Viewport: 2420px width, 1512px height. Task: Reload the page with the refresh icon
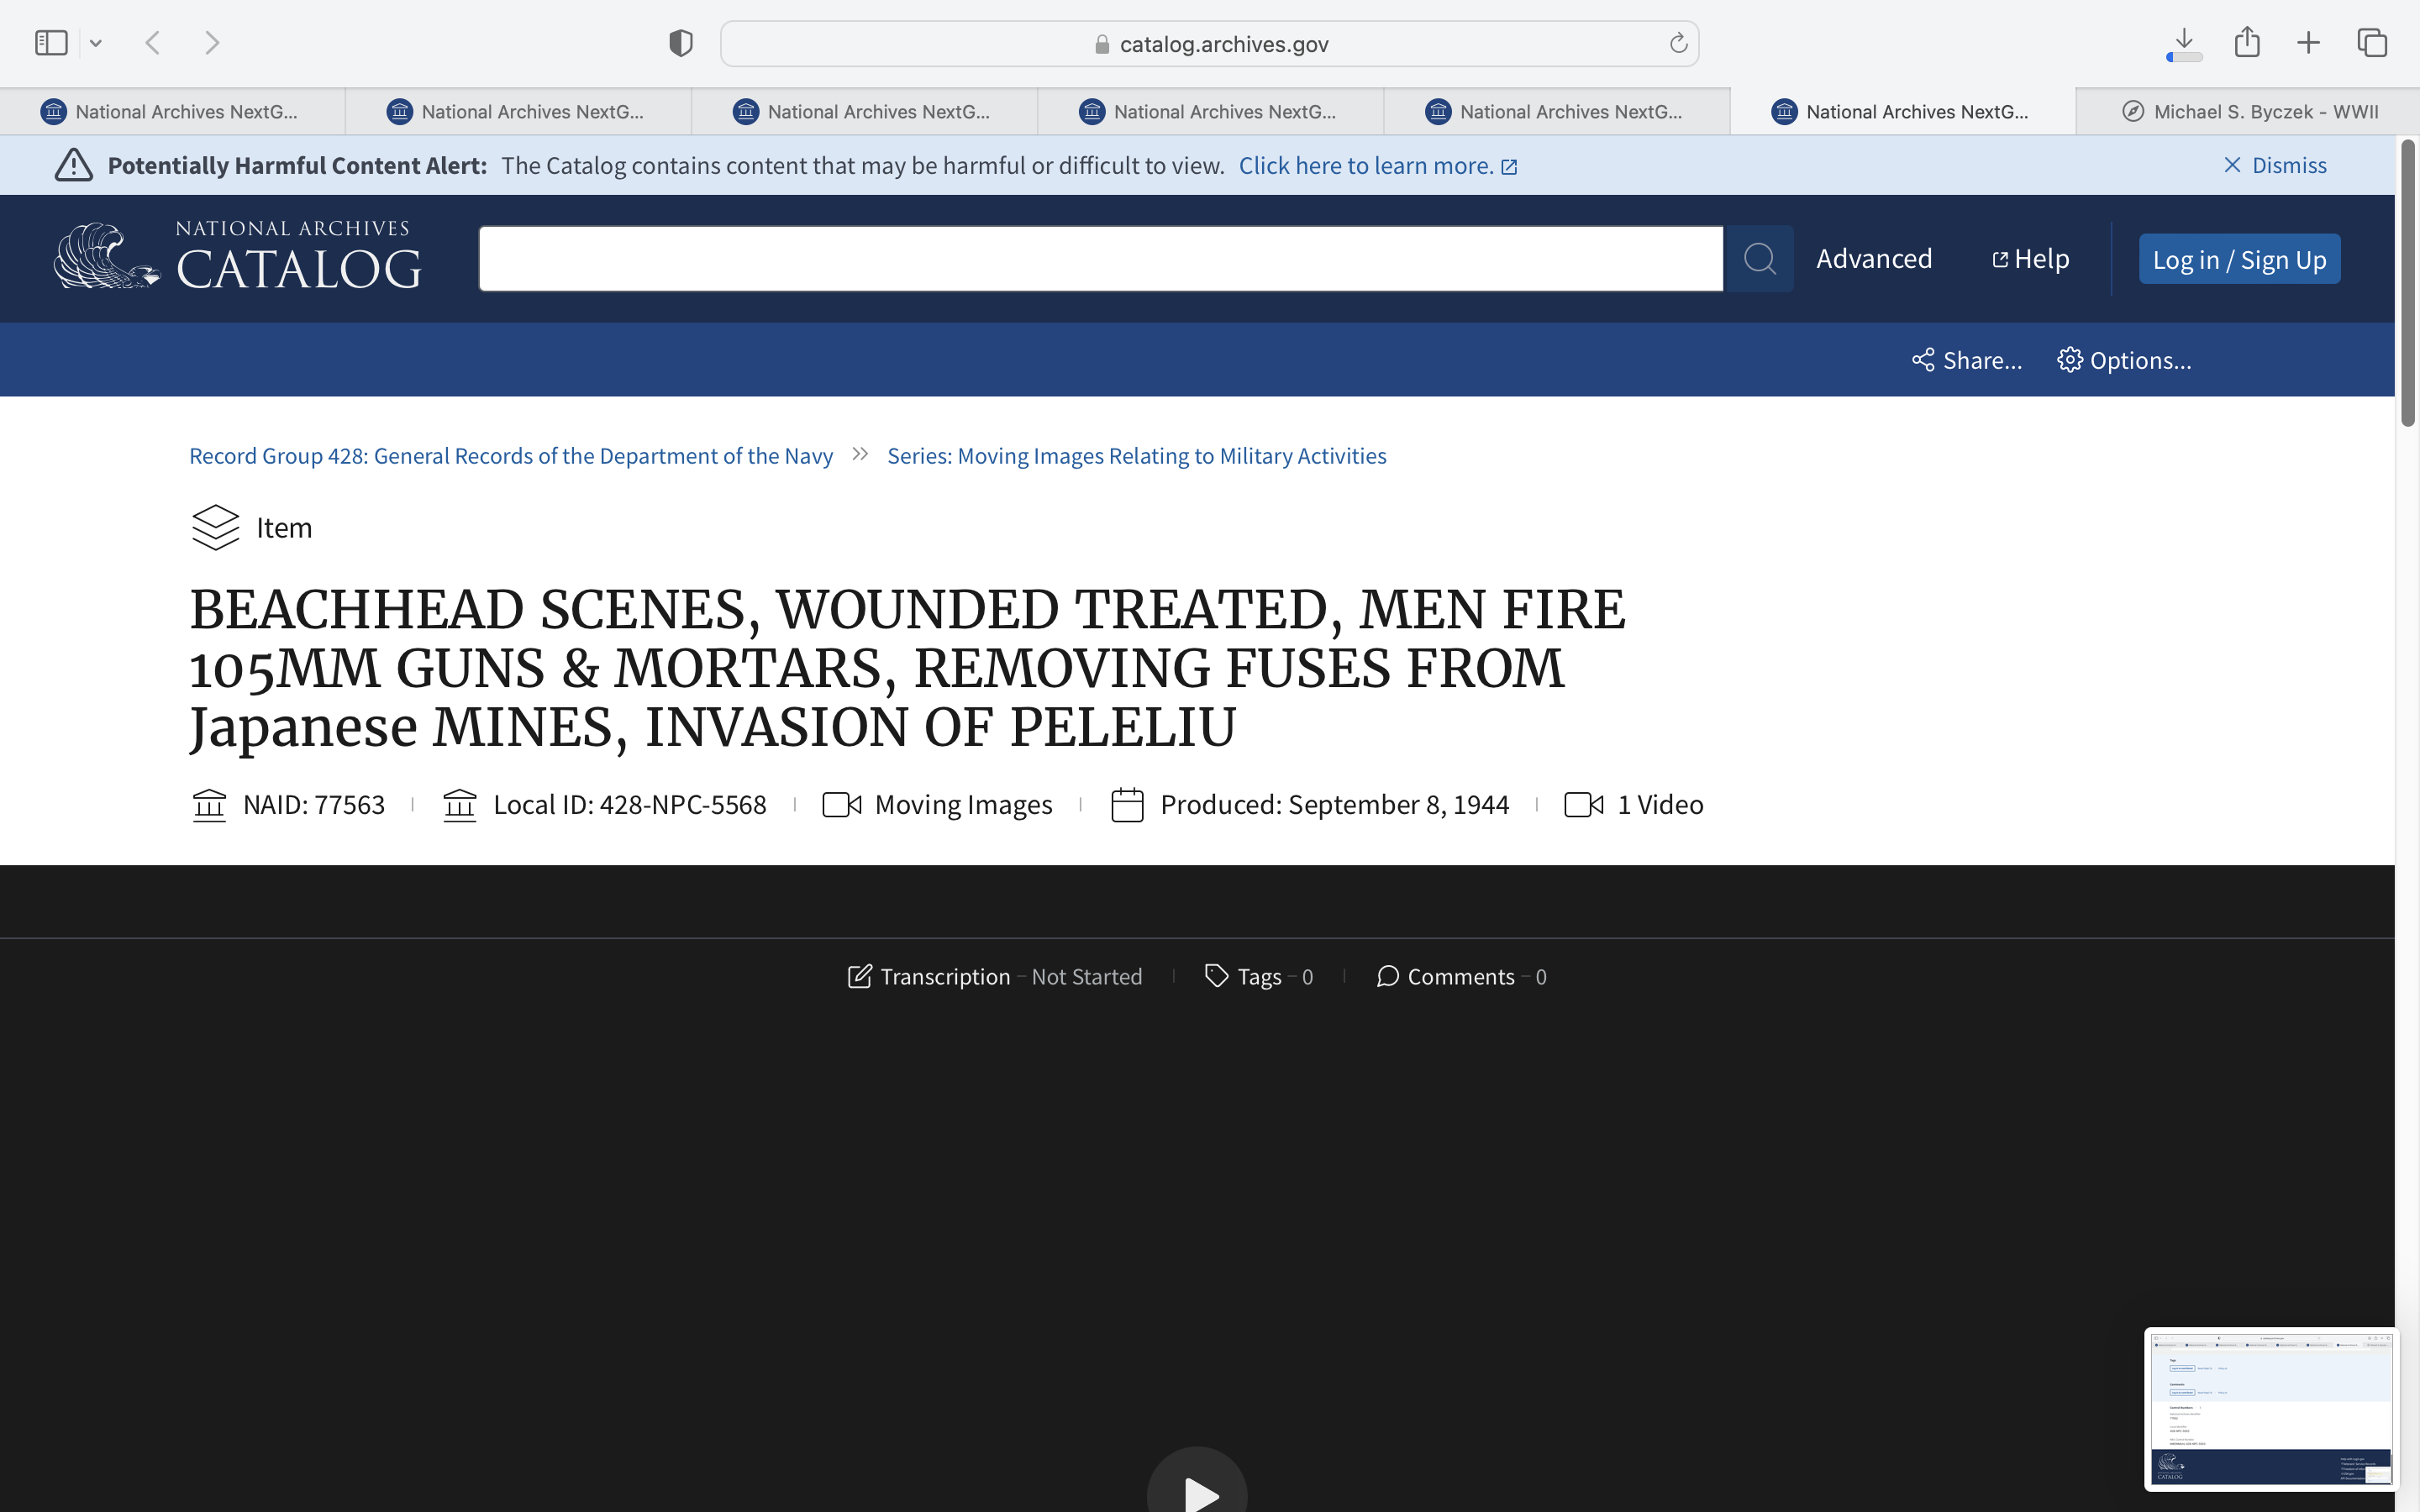[x=1678, y=43]
